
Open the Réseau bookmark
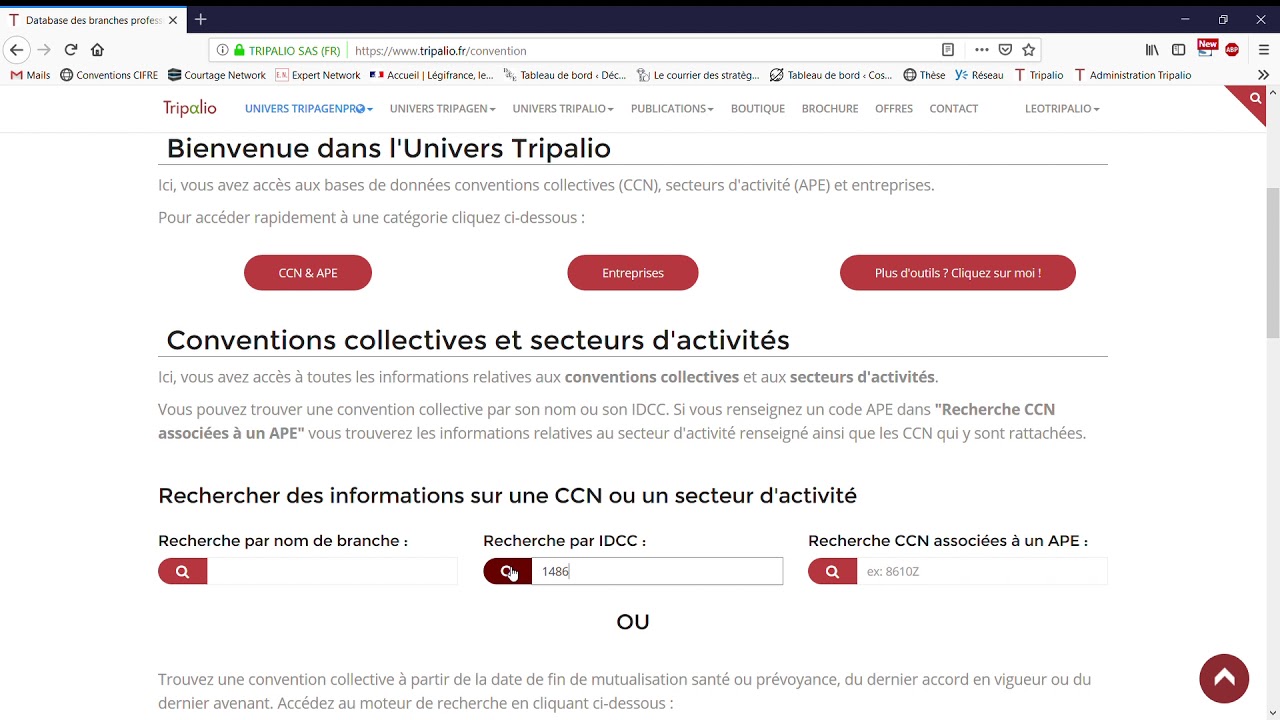(x=979, y=75)
